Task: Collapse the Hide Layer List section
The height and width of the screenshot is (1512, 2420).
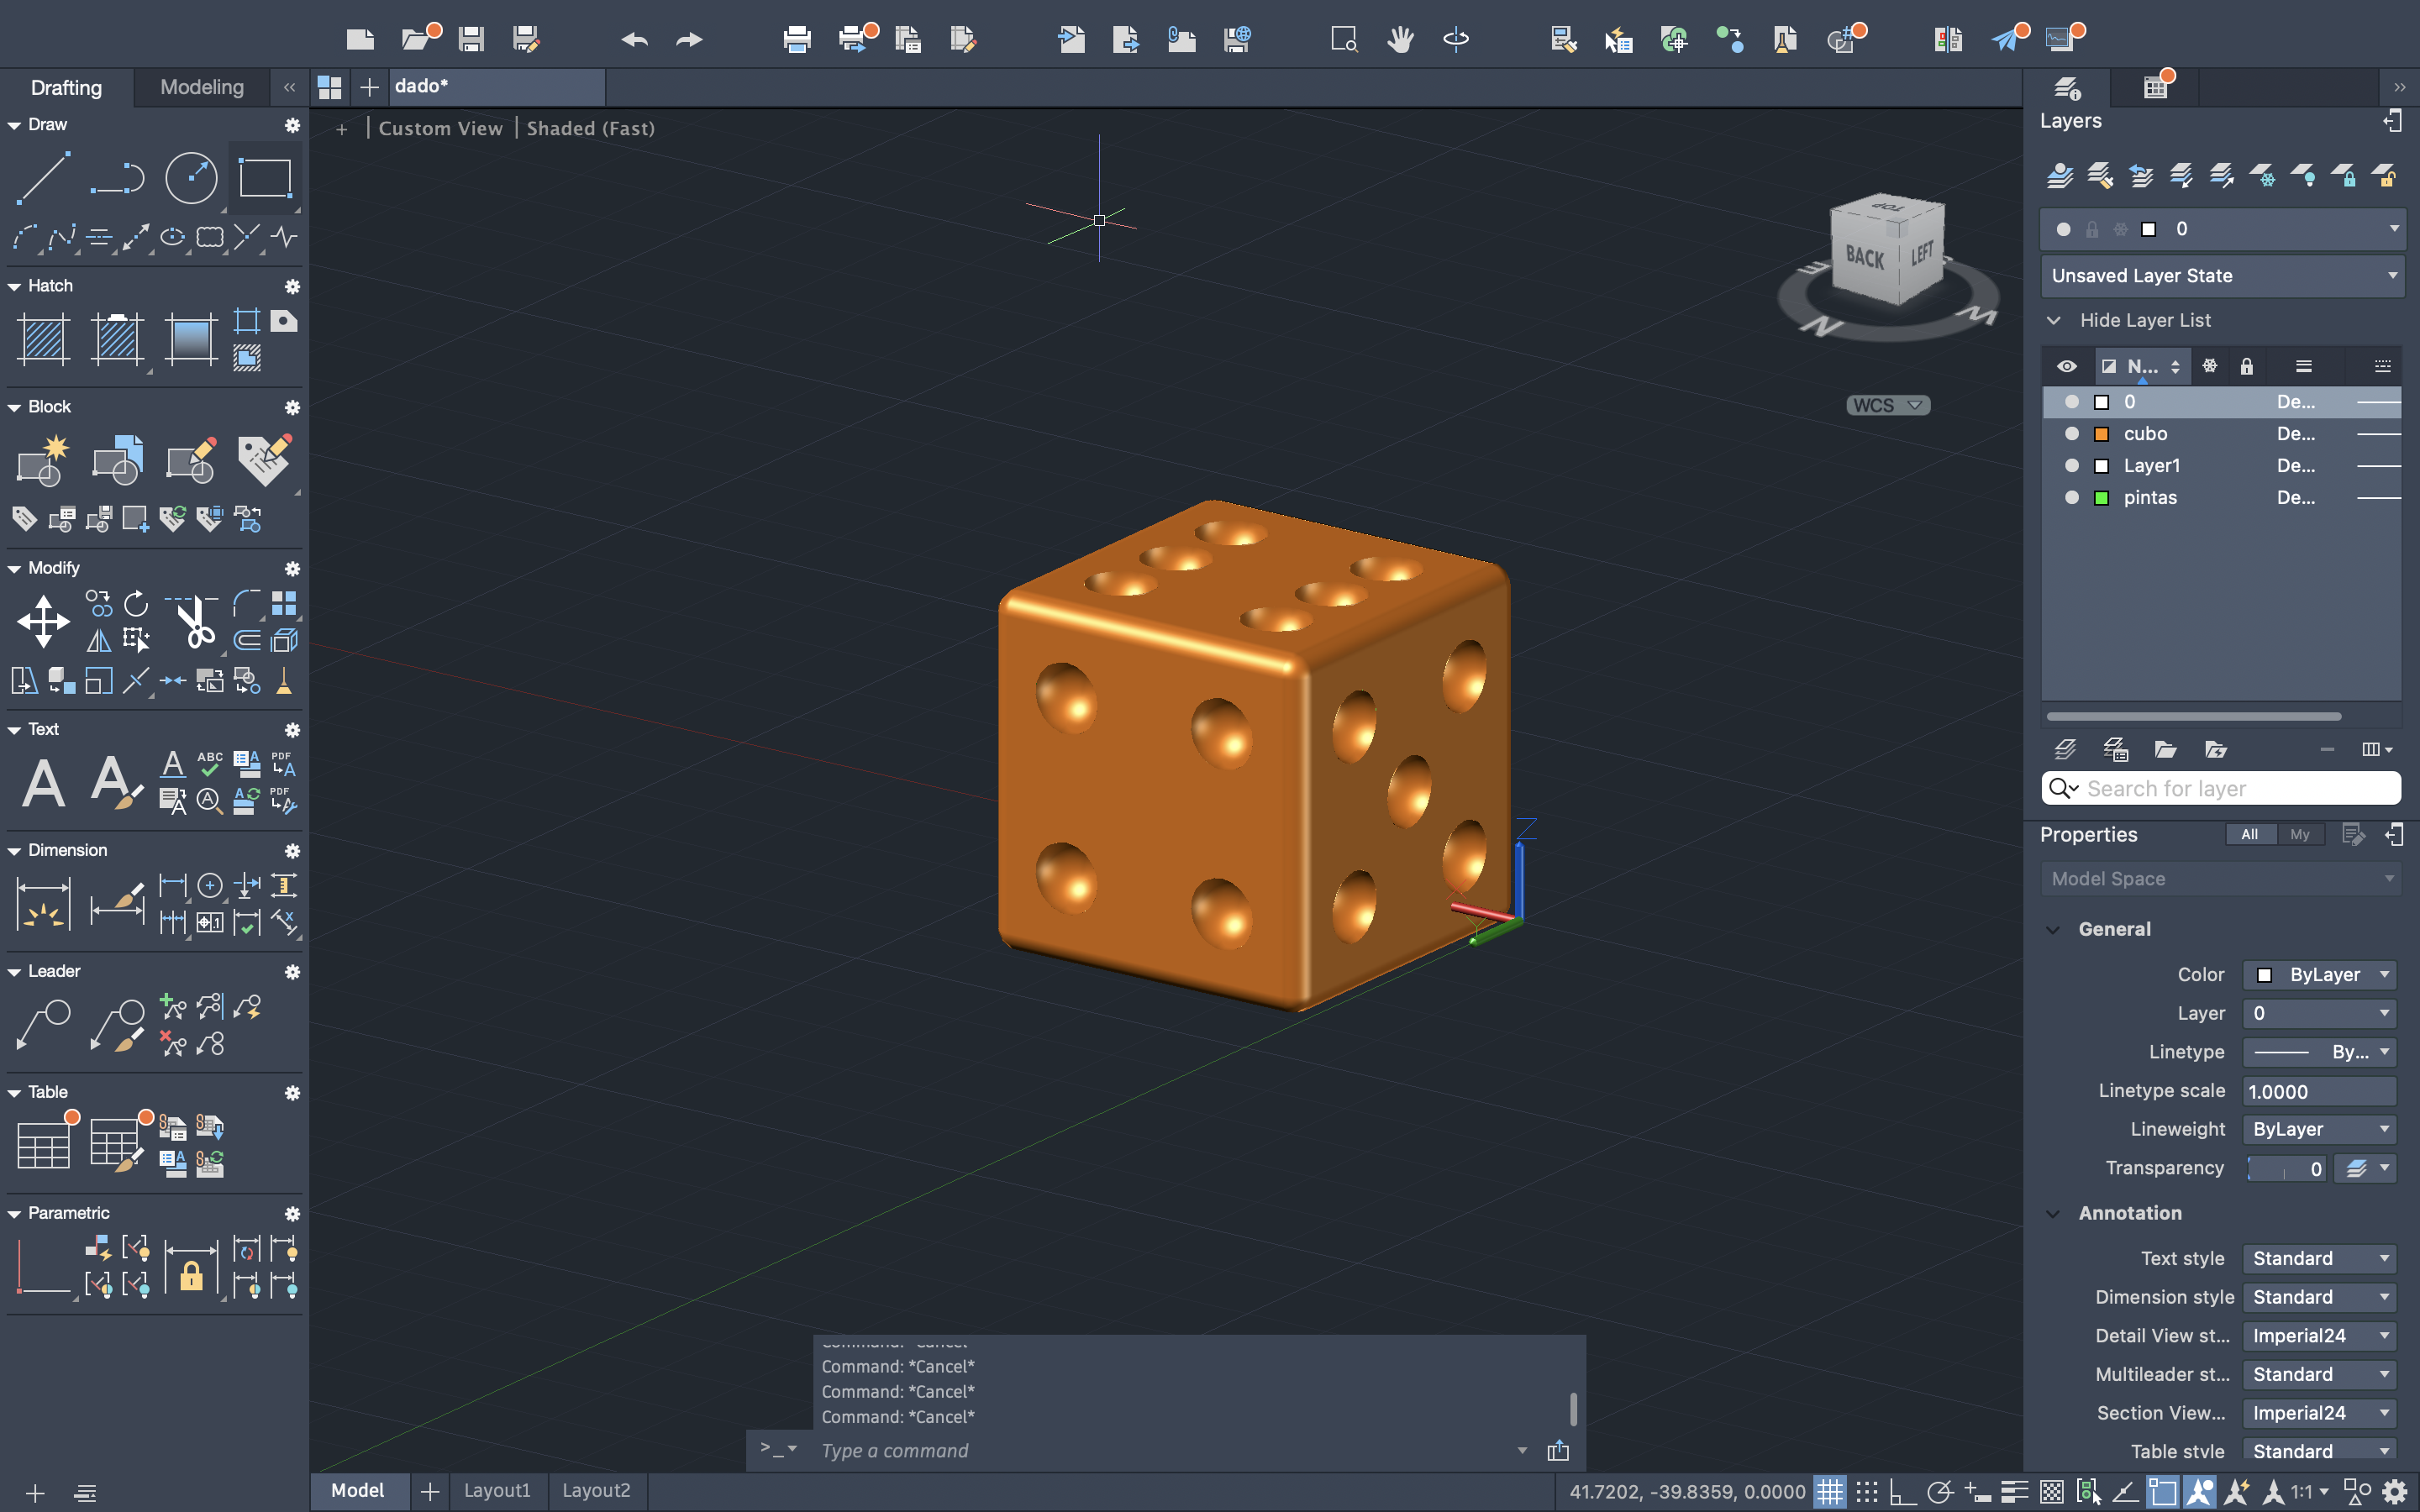Action: [2054, 320]
